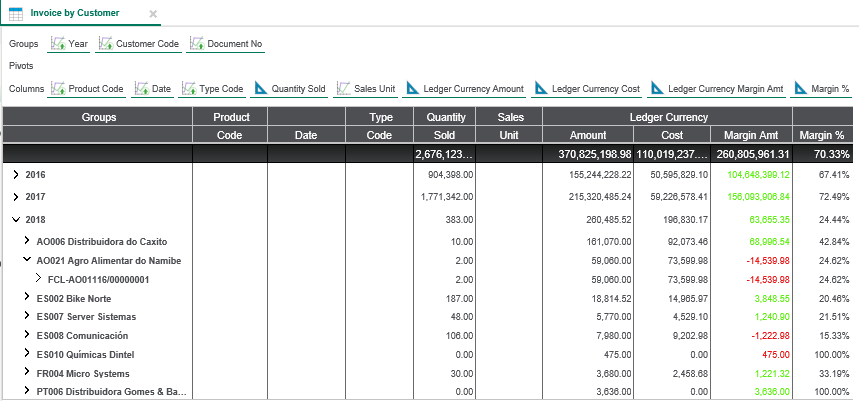
Task: Expand document FCL-AO01116/00000001 row
Action: pyautogui.click(x=38, y=279)
